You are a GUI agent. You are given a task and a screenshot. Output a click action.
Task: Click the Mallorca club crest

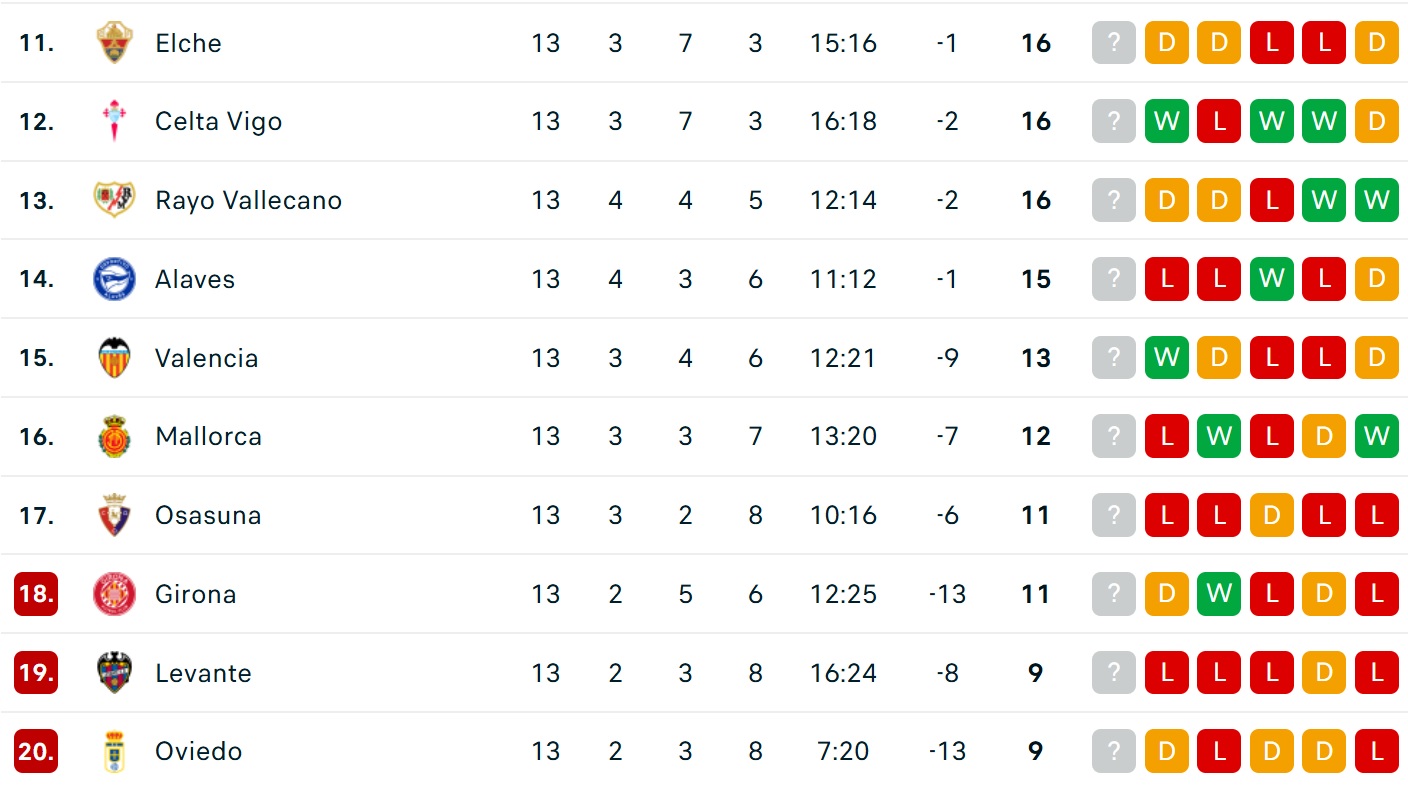click(x=114, y=436)
